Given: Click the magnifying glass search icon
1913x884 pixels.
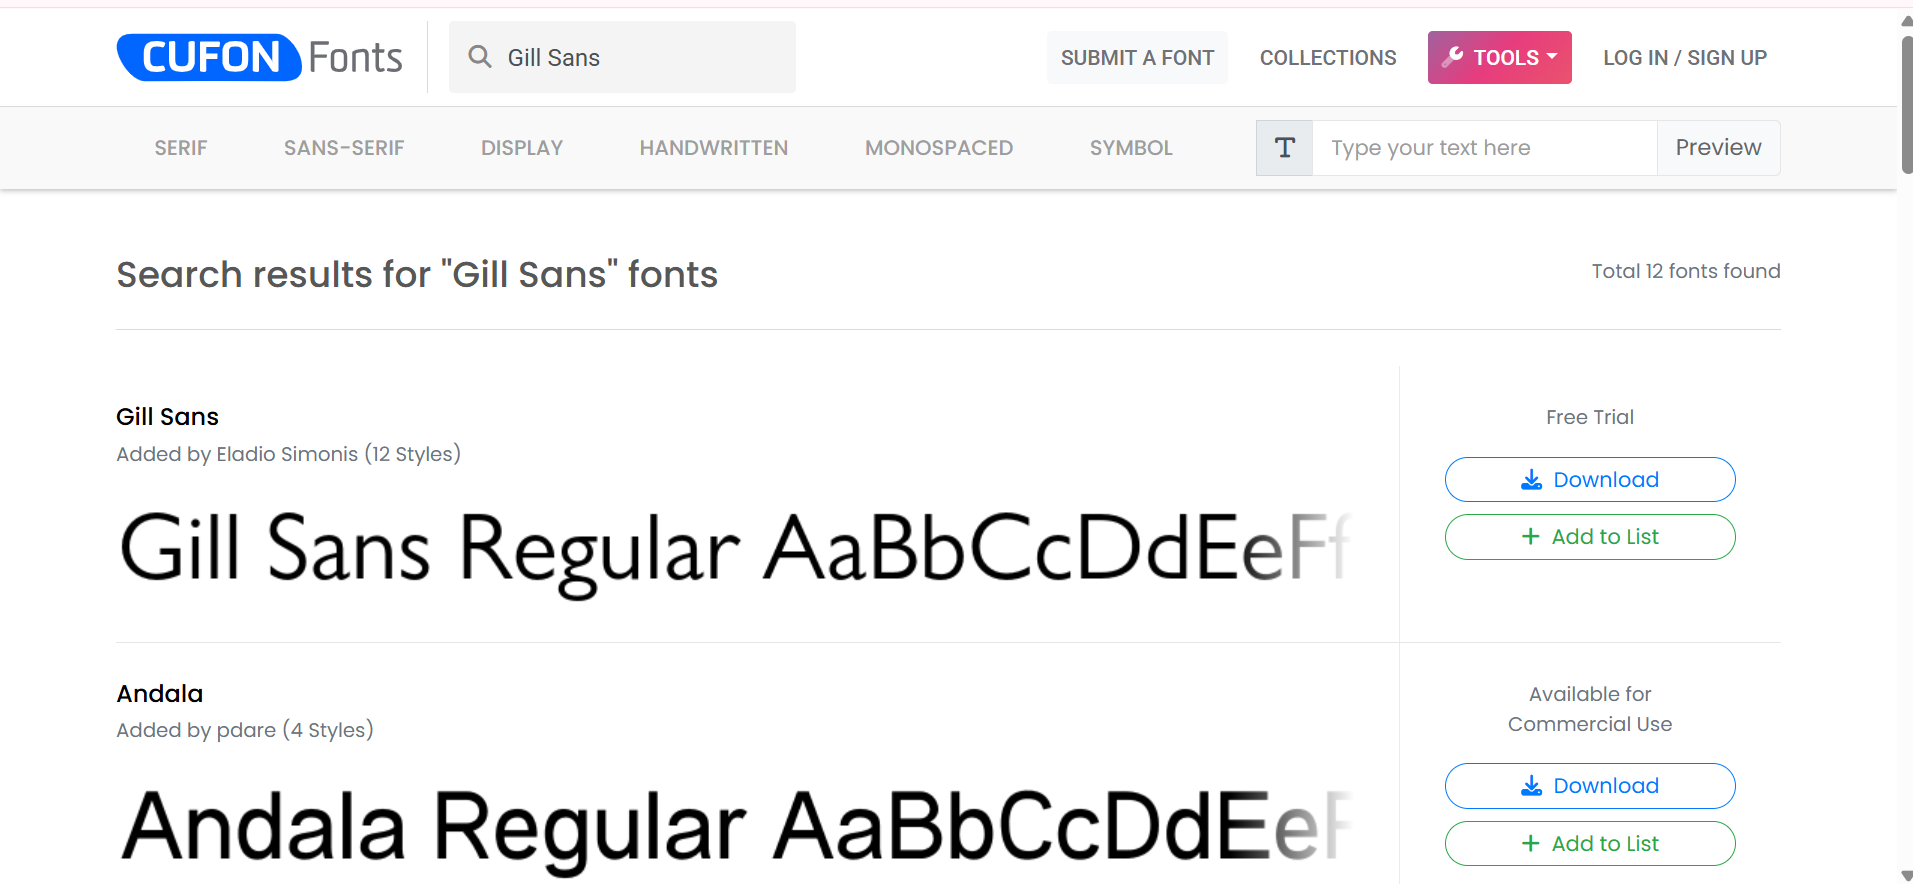Looking at the screenshot, I should pos(480,57).
